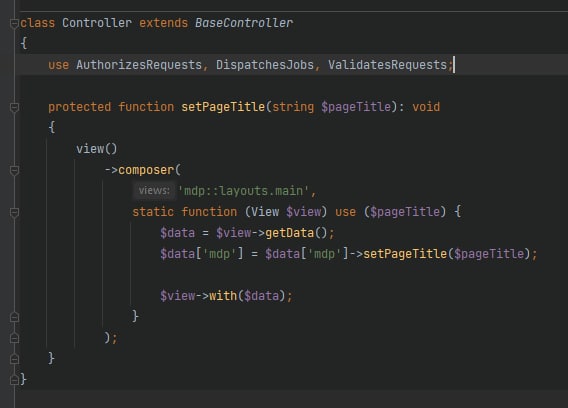The width and height of the screenshot is (568, 408).
Task: Click the 'extends' keyword
Action: 163,23
